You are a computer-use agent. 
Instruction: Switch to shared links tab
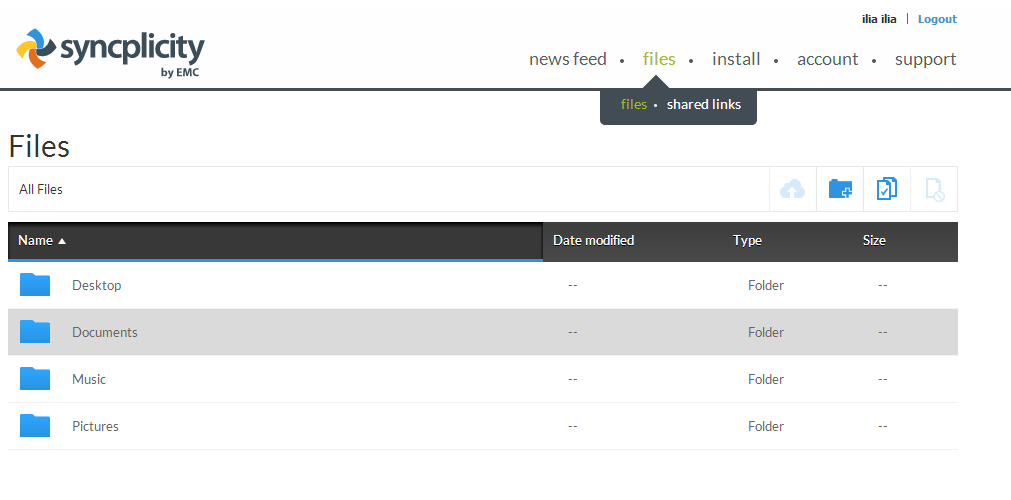click(x=704, y=104)
